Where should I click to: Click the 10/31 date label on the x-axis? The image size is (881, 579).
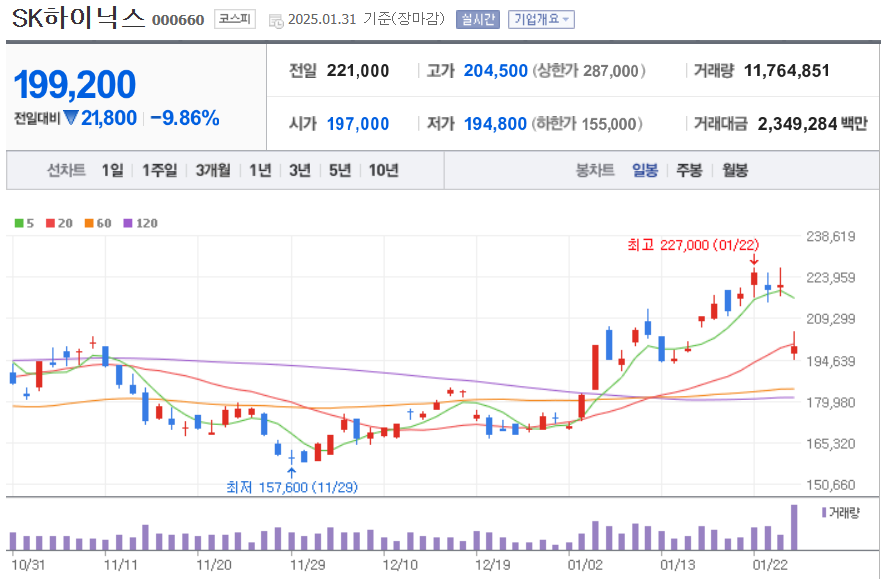[x=29, y=565]
